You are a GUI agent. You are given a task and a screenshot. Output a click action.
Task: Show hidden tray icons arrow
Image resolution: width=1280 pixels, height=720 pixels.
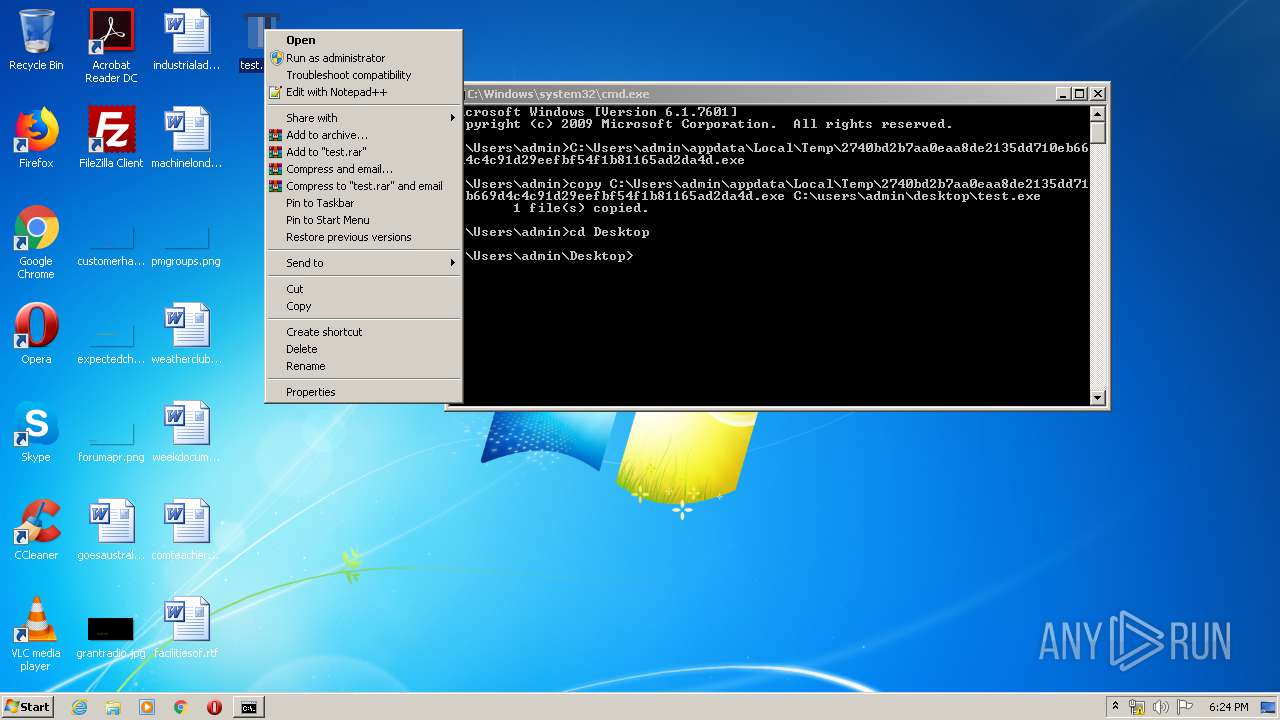point(1115,706)
